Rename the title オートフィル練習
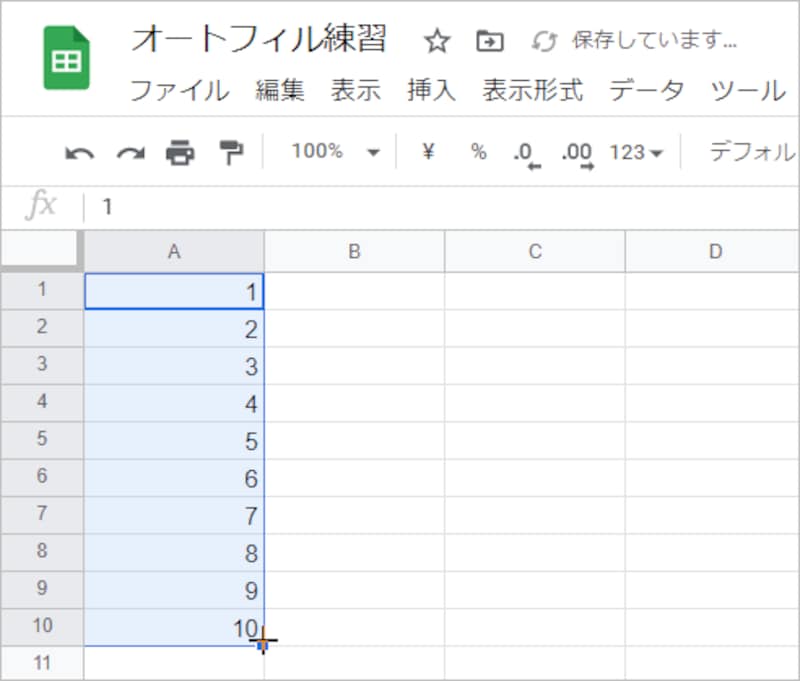800x681 pixels. click(260, 41)
